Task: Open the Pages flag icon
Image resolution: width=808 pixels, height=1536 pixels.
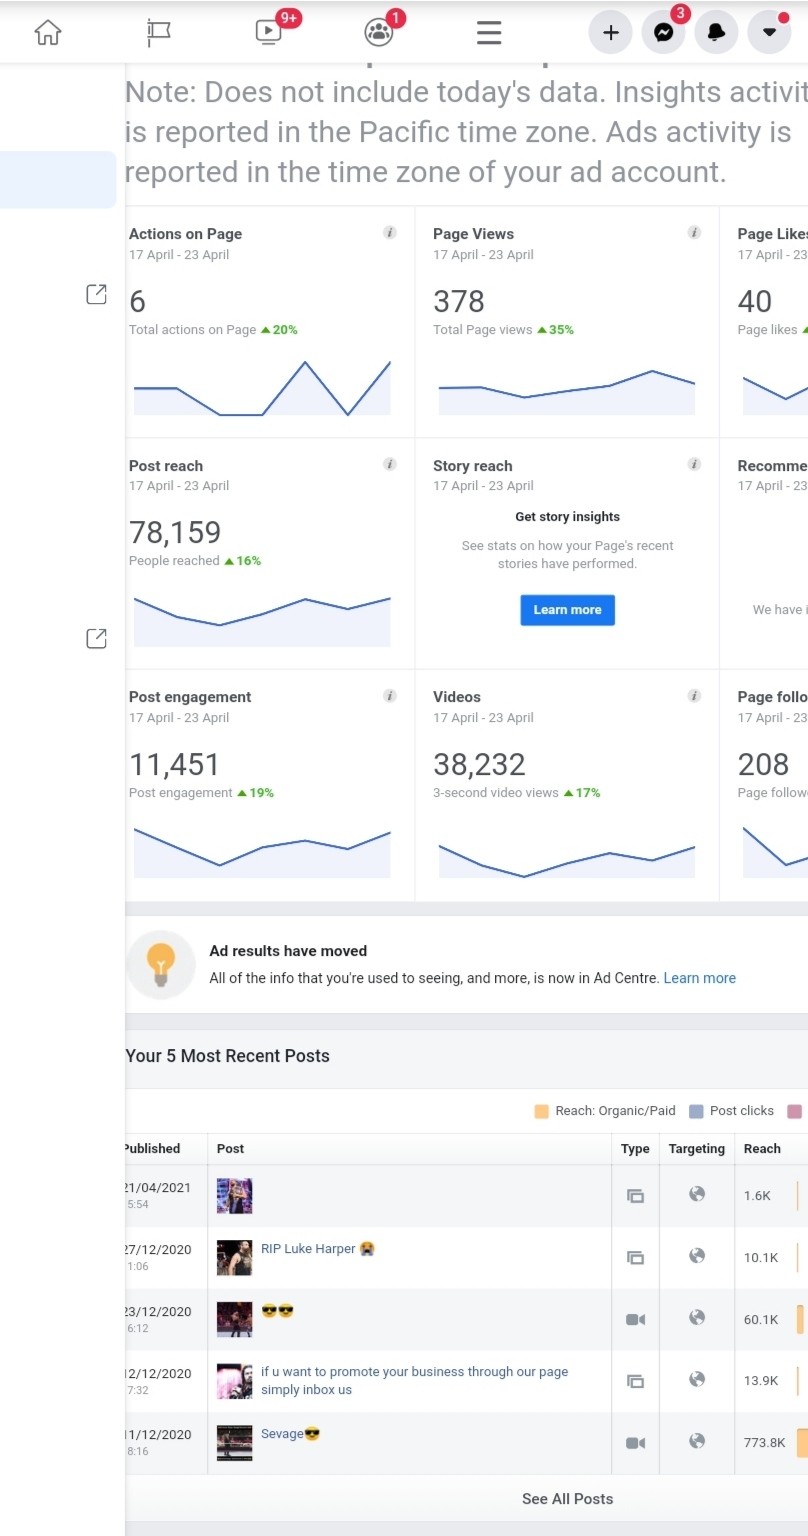Action: click(x=158, y=32)
